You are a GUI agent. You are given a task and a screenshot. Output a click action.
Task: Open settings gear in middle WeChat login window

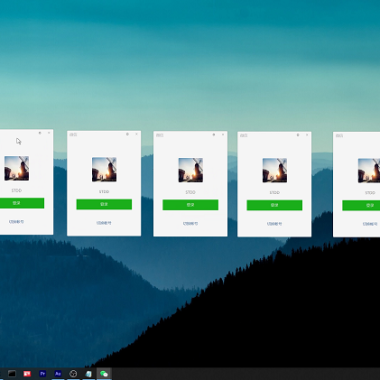214,135
